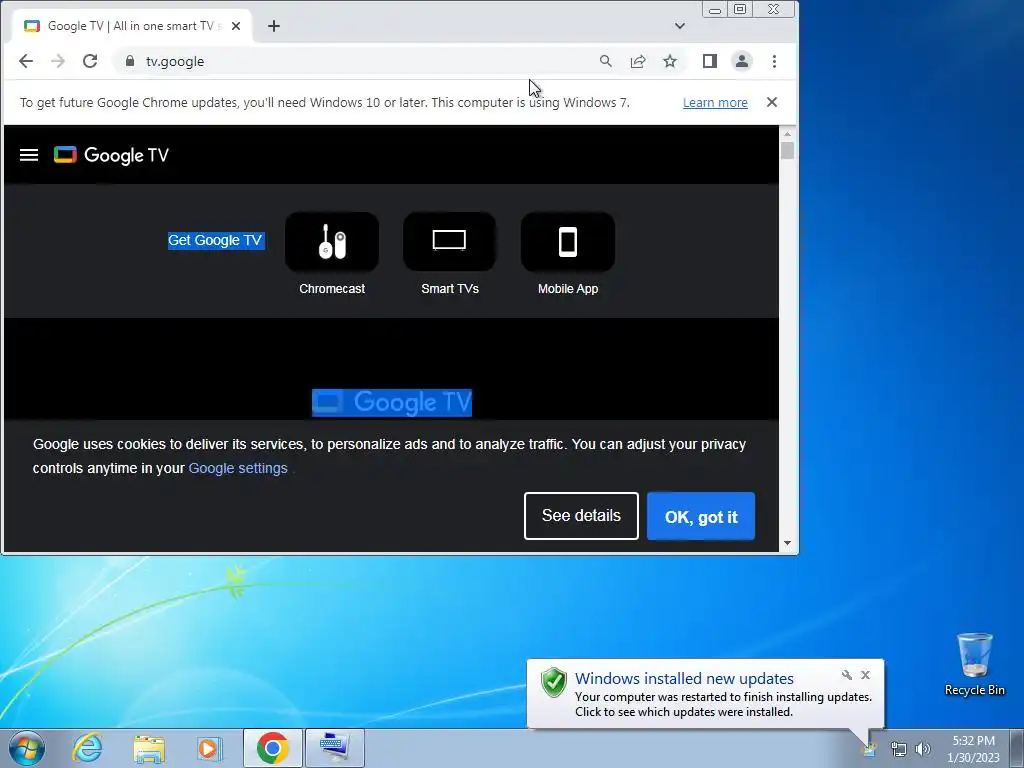Follow the Learn more link in the infobar
This screenshot has height=768, width=1024.
click(x=715, y=103)
